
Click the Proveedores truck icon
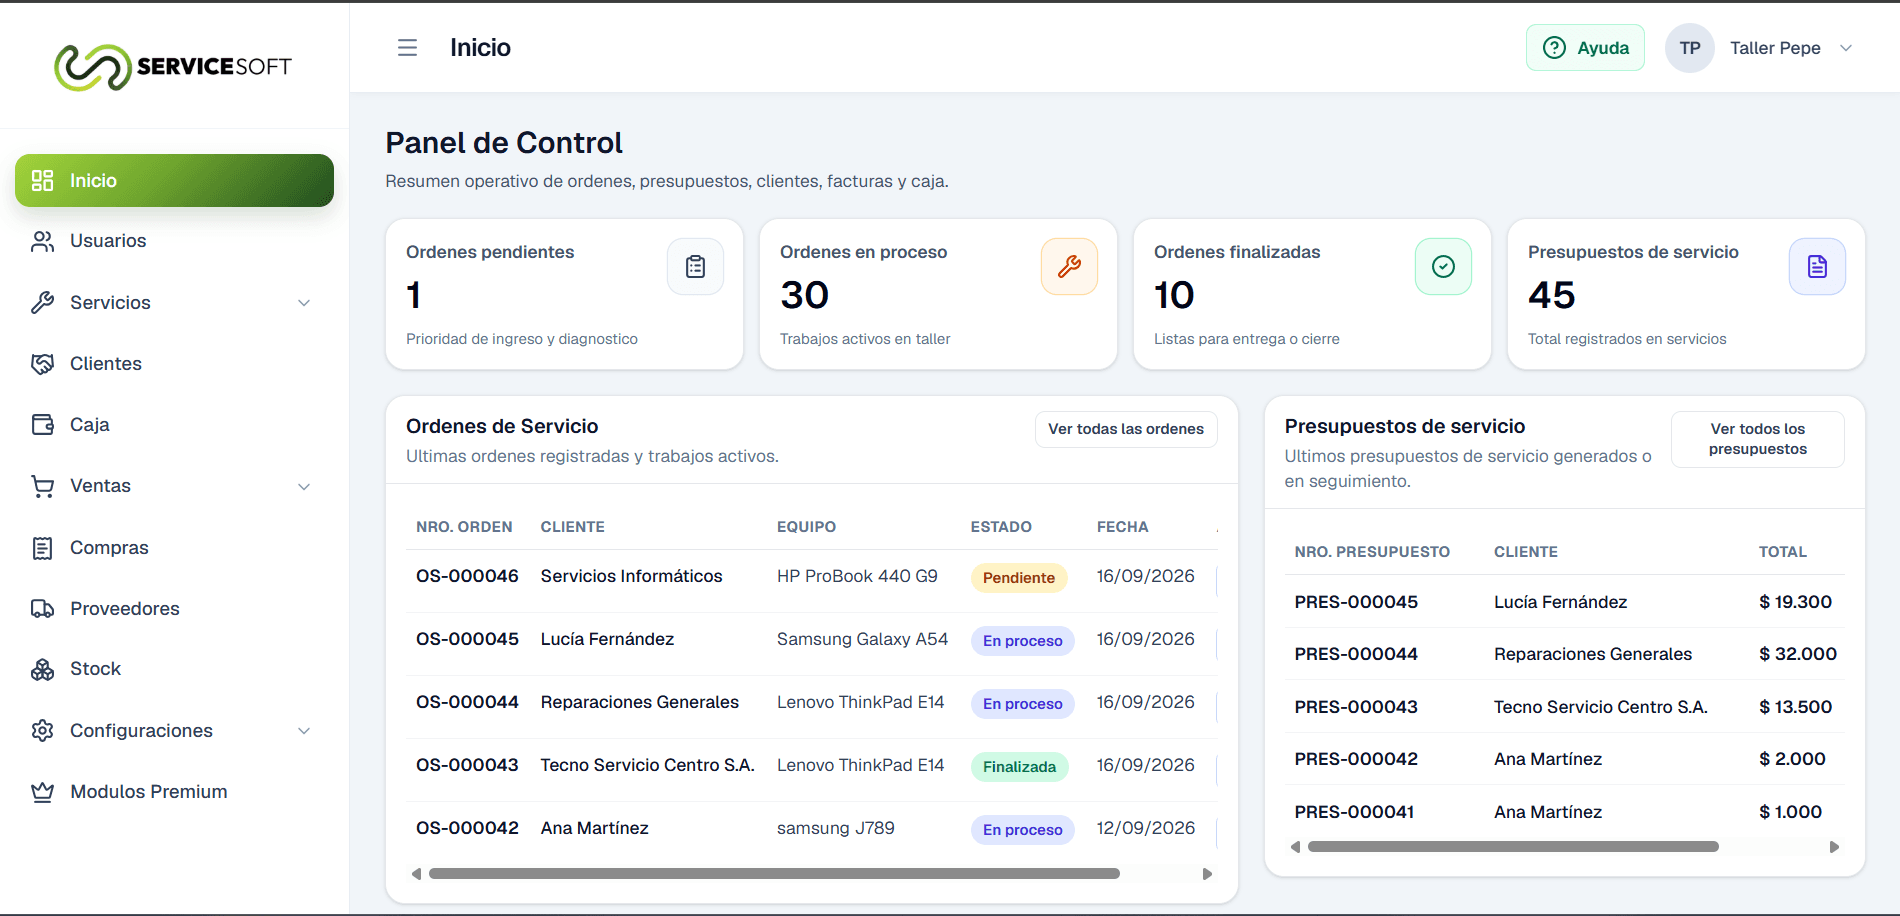click(42, 609)
